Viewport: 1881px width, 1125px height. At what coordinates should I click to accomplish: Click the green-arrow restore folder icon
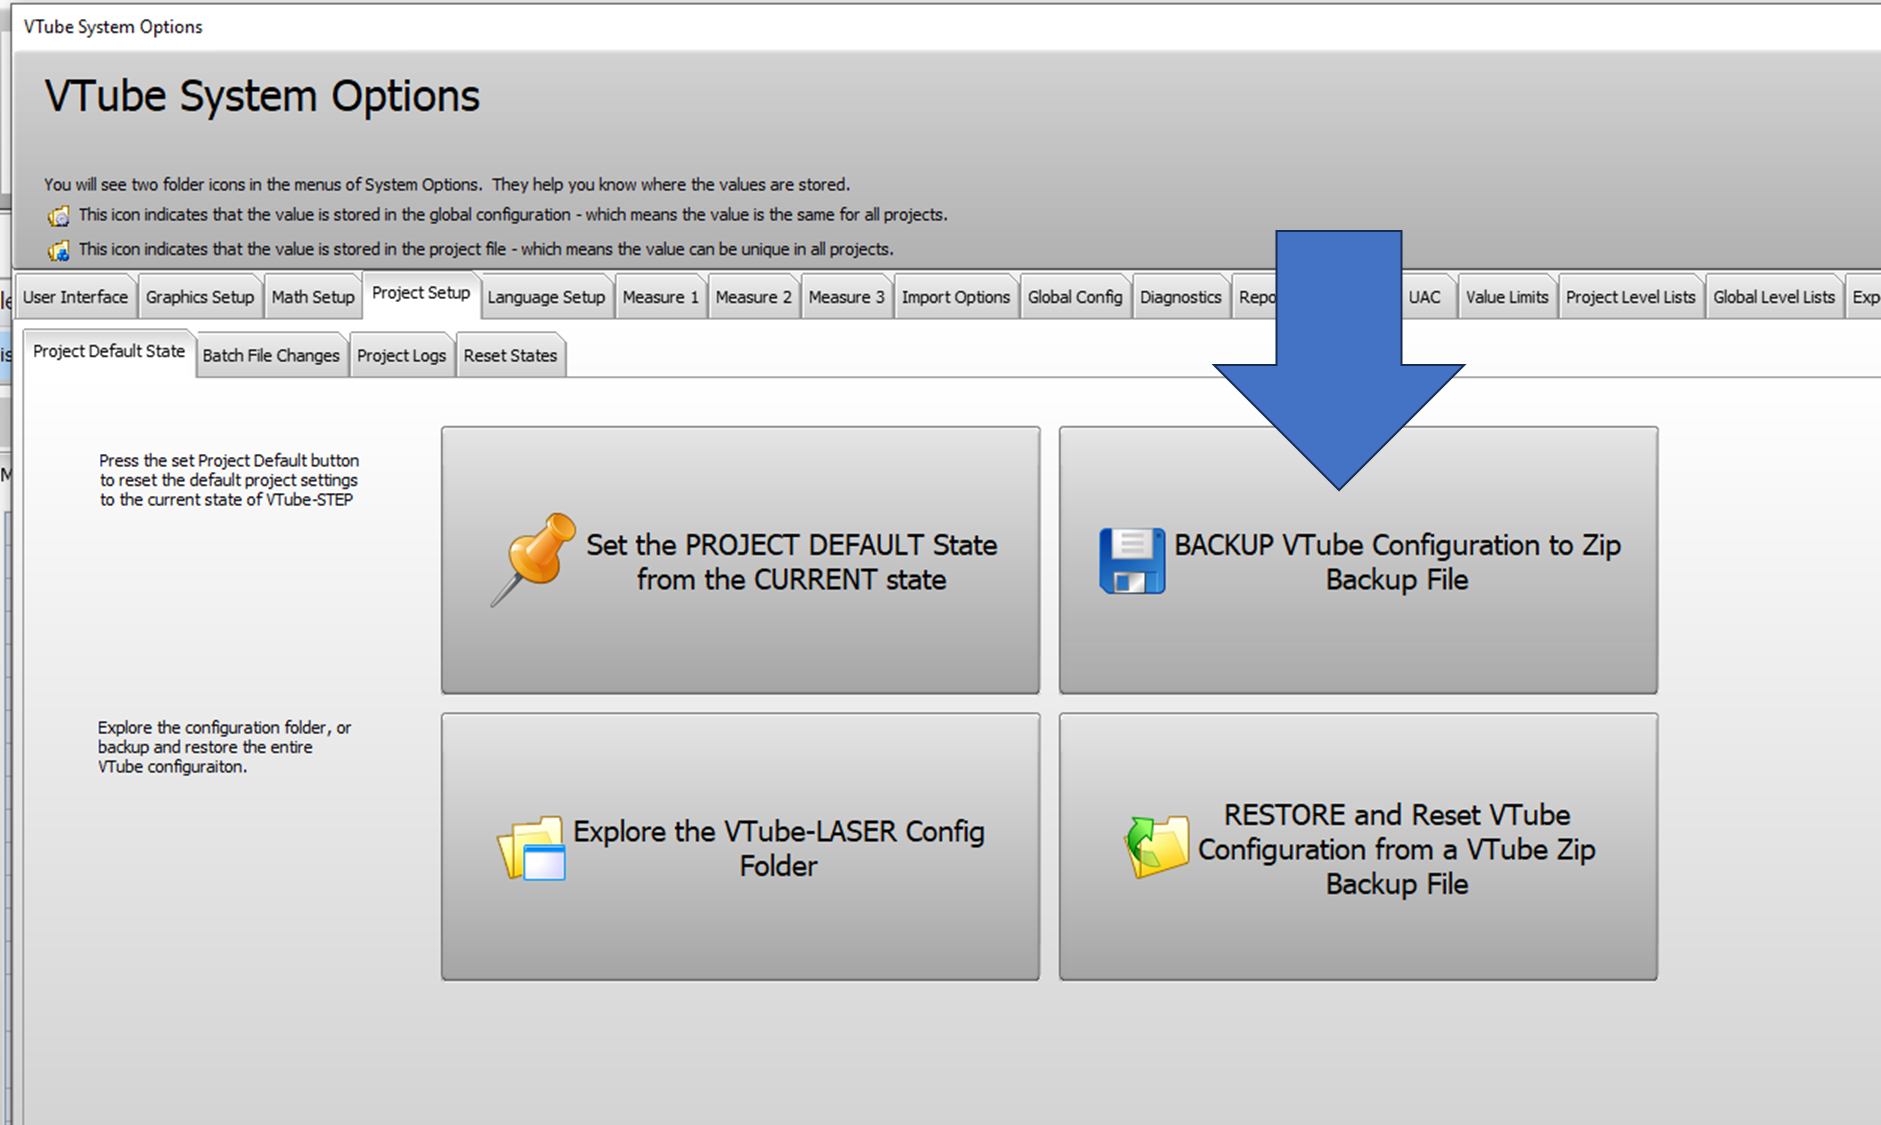tap(1156, 846)
